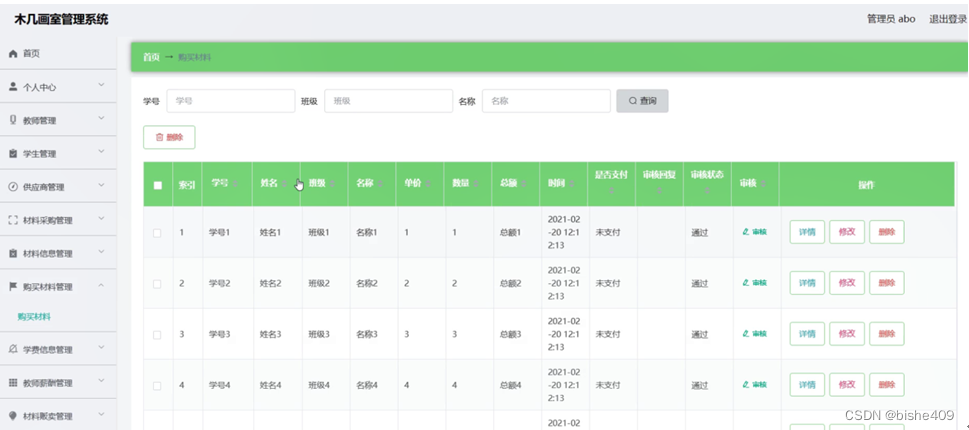Click the home icon beside 首页
The height and width of the screenshot is (430, 969).
(12, 54)
